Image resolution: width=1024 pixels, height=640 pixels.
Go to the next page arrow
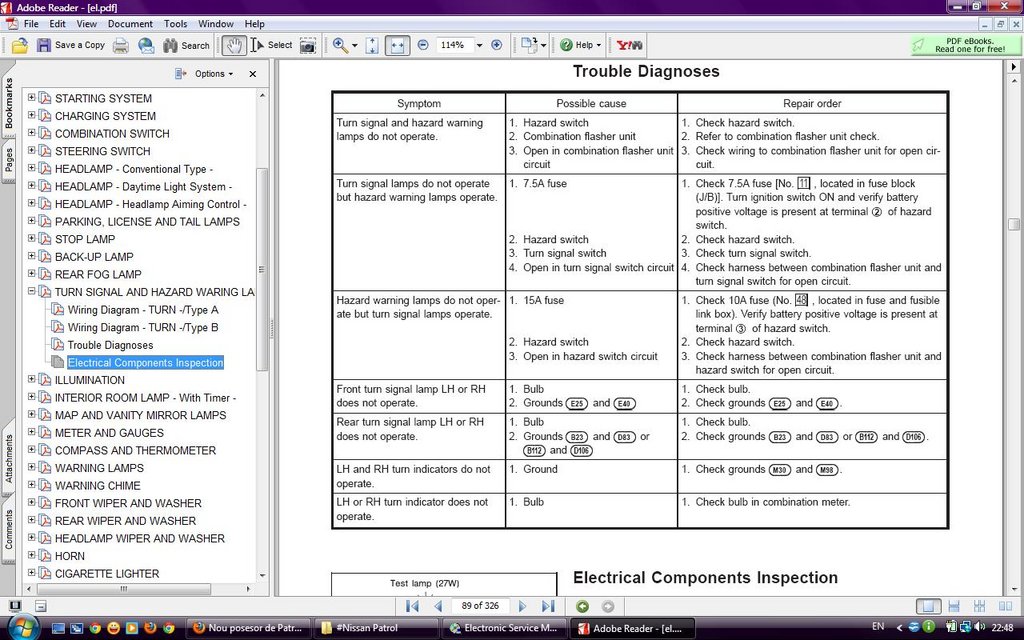pyautogui.click(x=522, y=606)
